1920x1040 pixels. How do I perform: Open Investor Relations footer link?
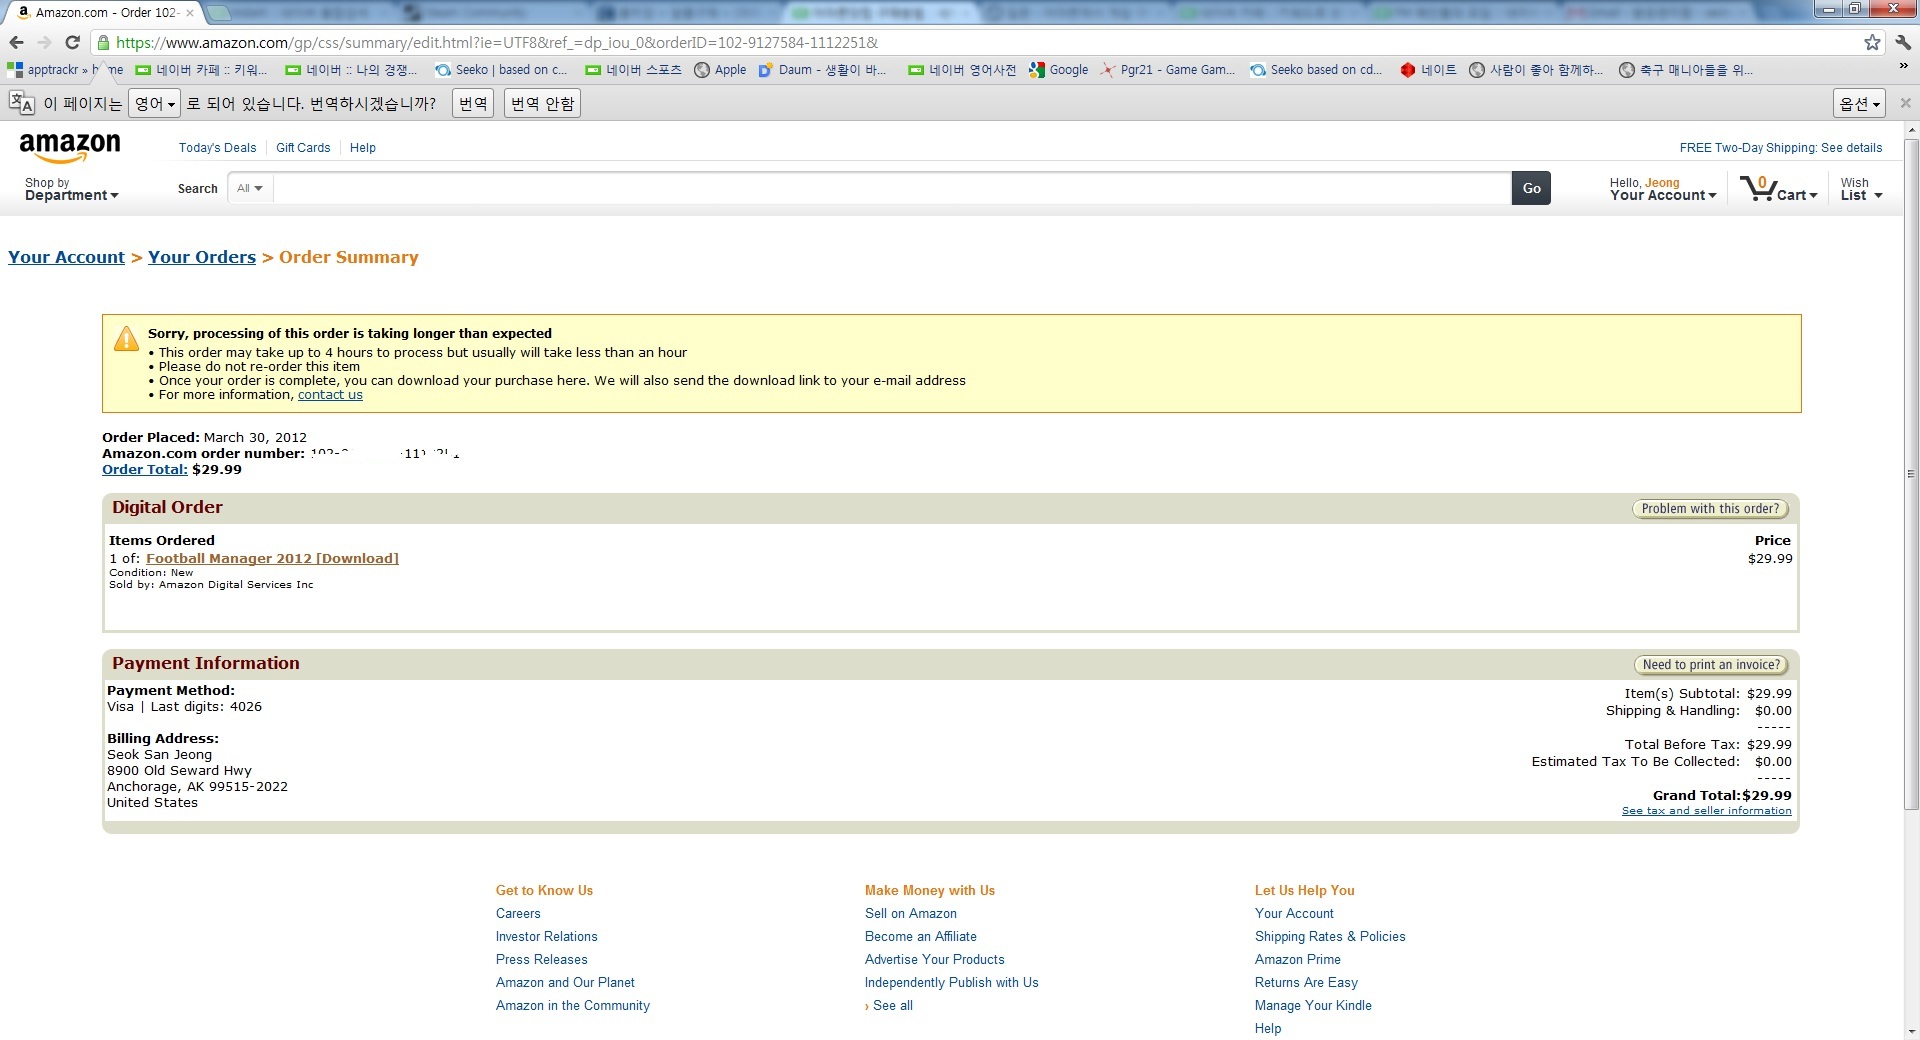546,937
